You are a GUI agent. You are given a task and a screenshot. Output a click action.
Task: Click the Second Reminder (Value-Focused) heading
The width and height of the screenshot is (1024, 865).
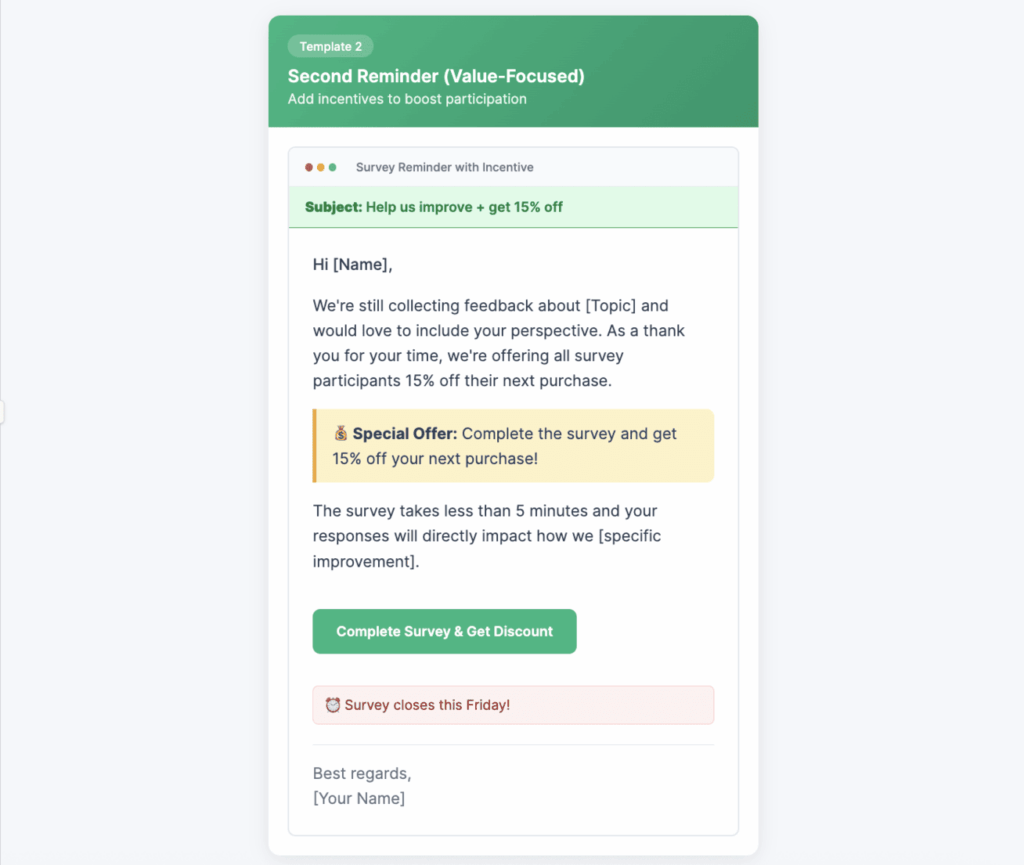(436, 76)
